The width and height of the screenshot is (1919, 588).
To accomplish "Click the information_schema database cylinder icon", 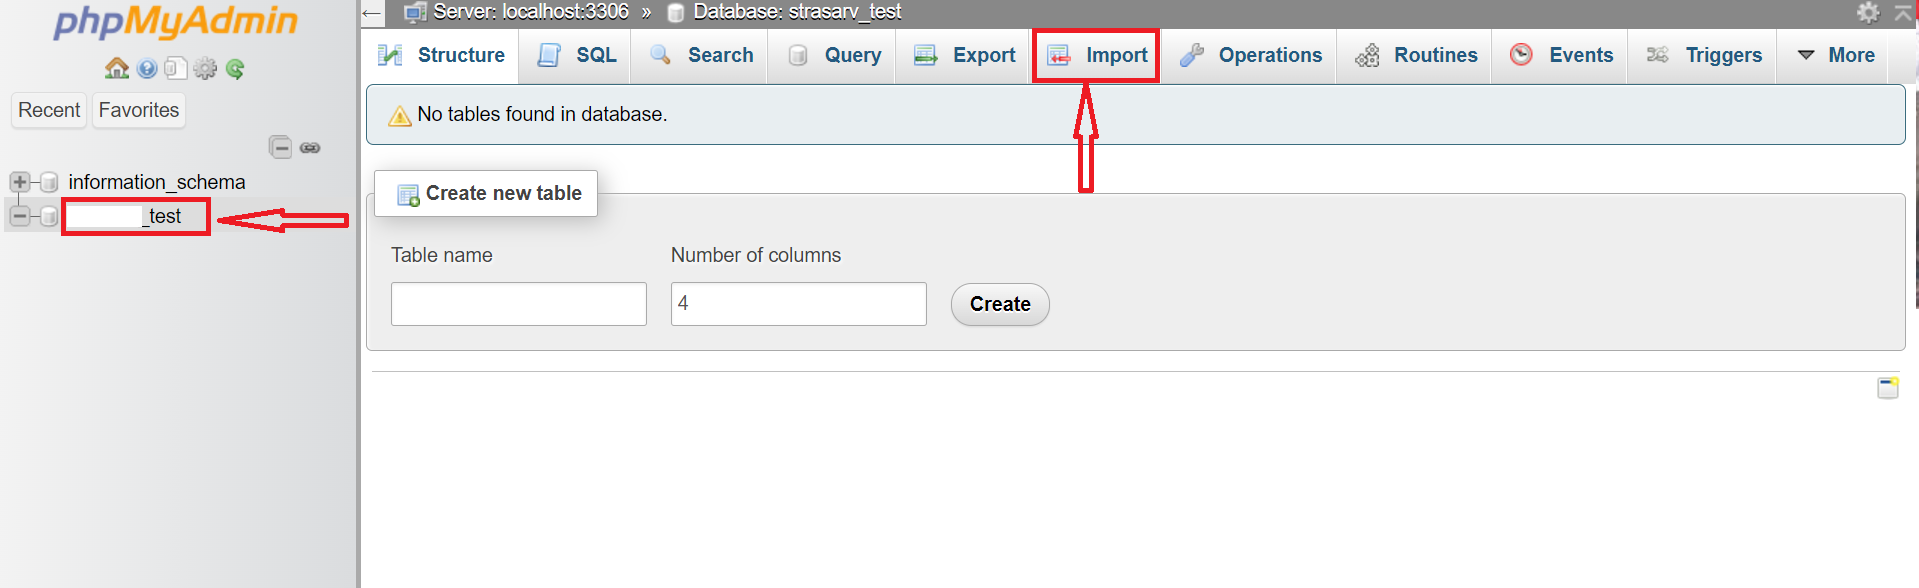I will (49, 182).
